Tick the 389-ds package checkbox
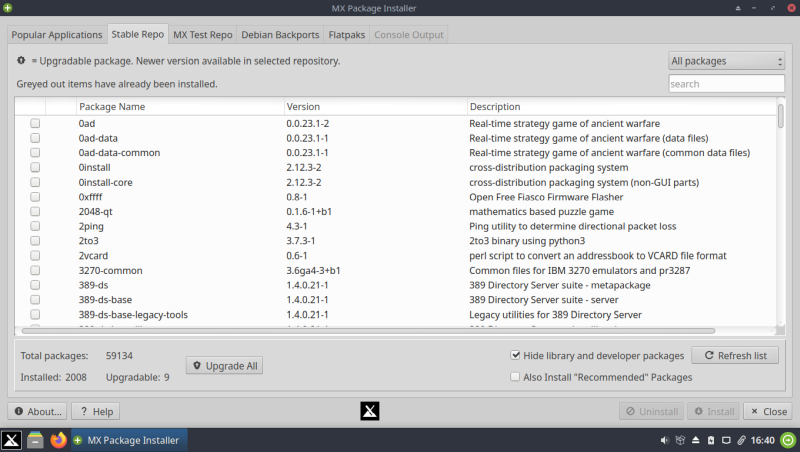800x452 pixels. tap(35, 285)
